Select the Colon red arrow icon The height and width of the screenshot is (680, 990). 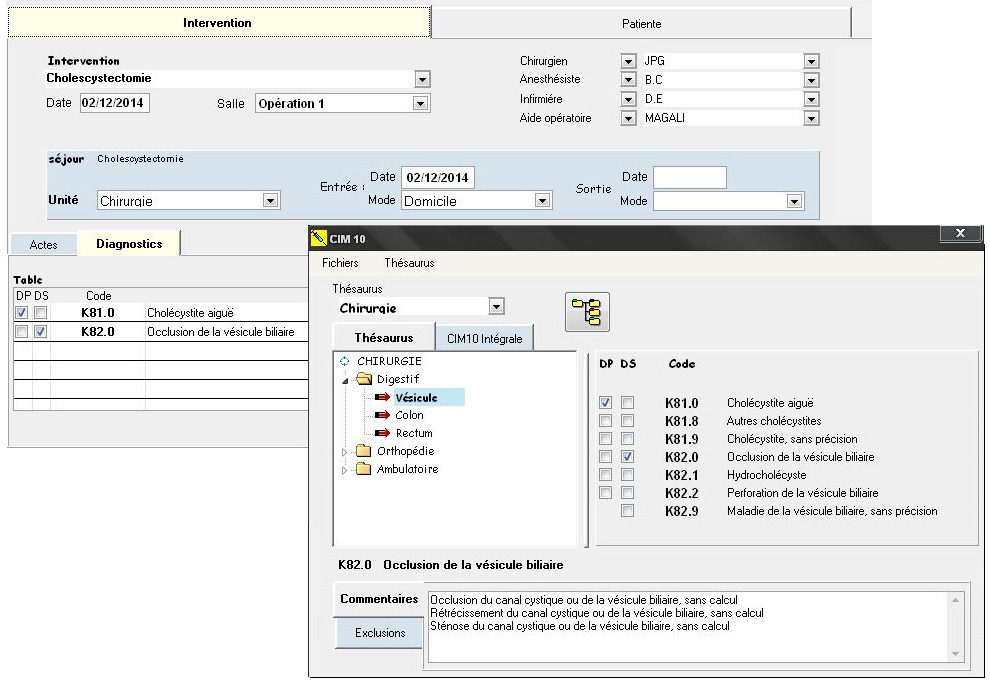click(382, 415)
